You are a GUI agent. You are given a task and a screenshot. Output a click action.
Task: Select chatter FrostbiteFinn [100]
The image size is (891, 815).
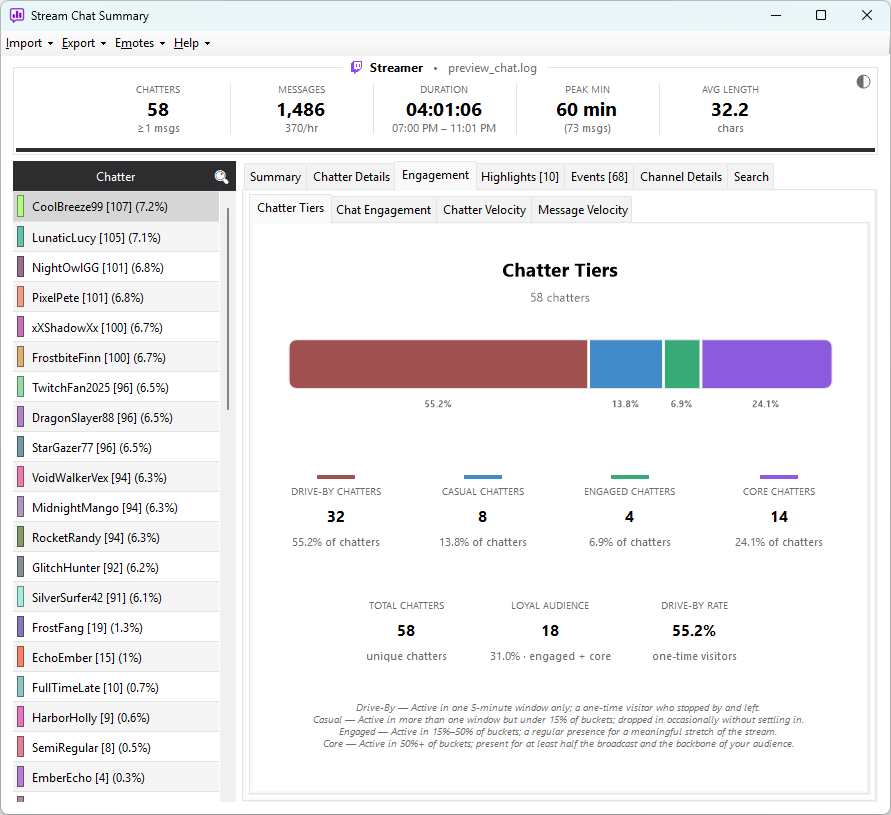116,358
